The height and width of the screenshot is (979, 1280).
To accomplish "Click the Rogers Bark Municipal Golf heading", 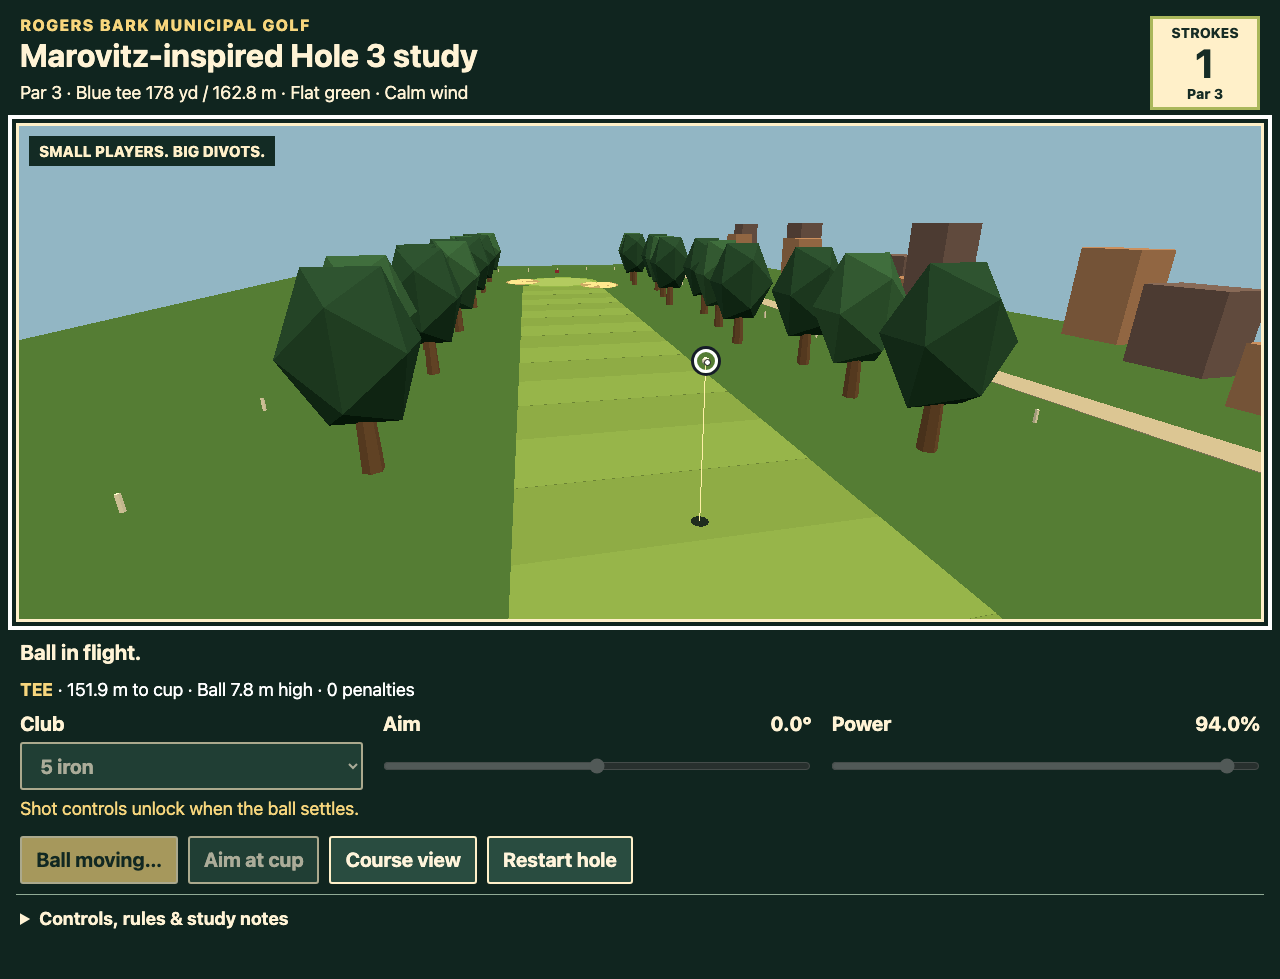I will click(x=165, y=25).
